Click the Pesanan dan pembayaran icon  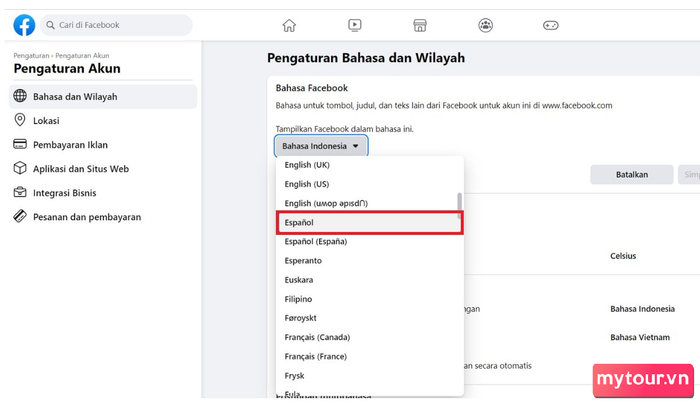20,216
